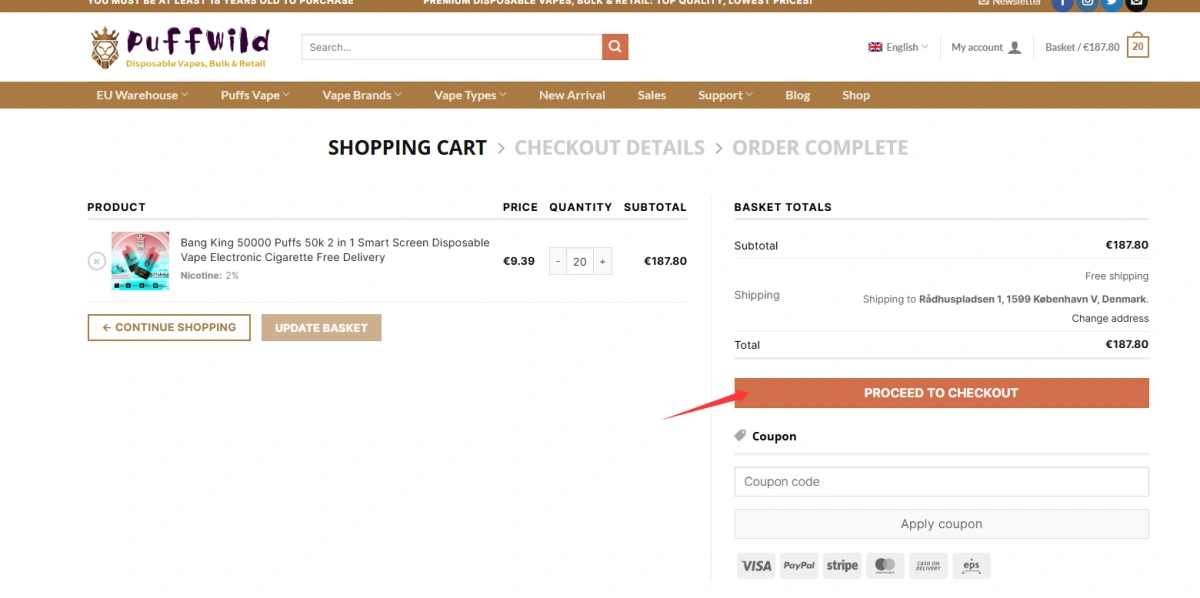
Task: Click the email envelope social icon
Action: [x=1136, y=3]
